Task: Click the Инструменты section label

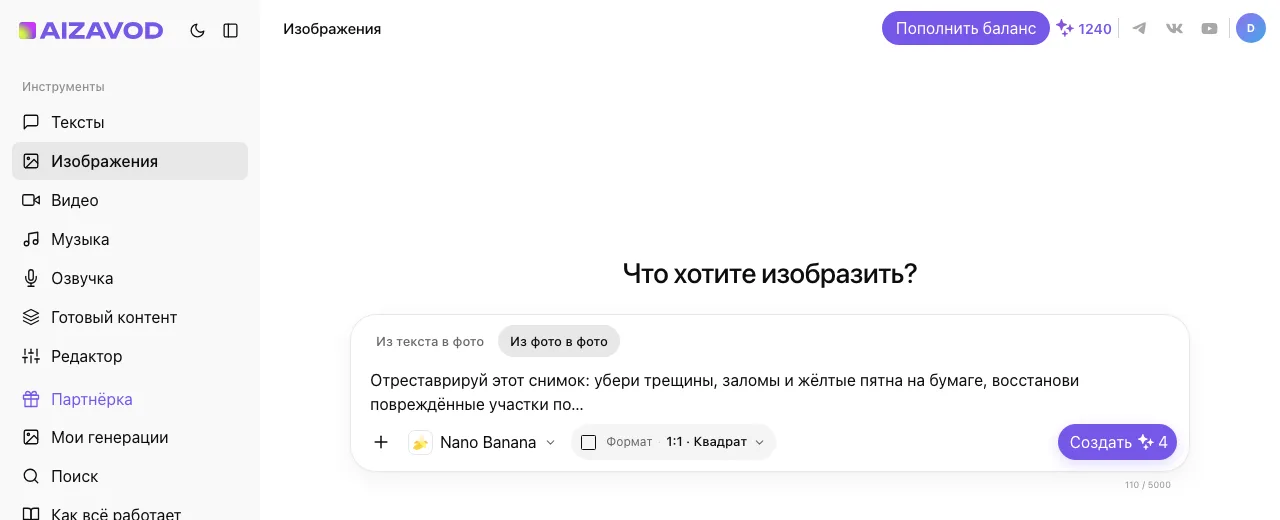Action: tap(63, 87)
